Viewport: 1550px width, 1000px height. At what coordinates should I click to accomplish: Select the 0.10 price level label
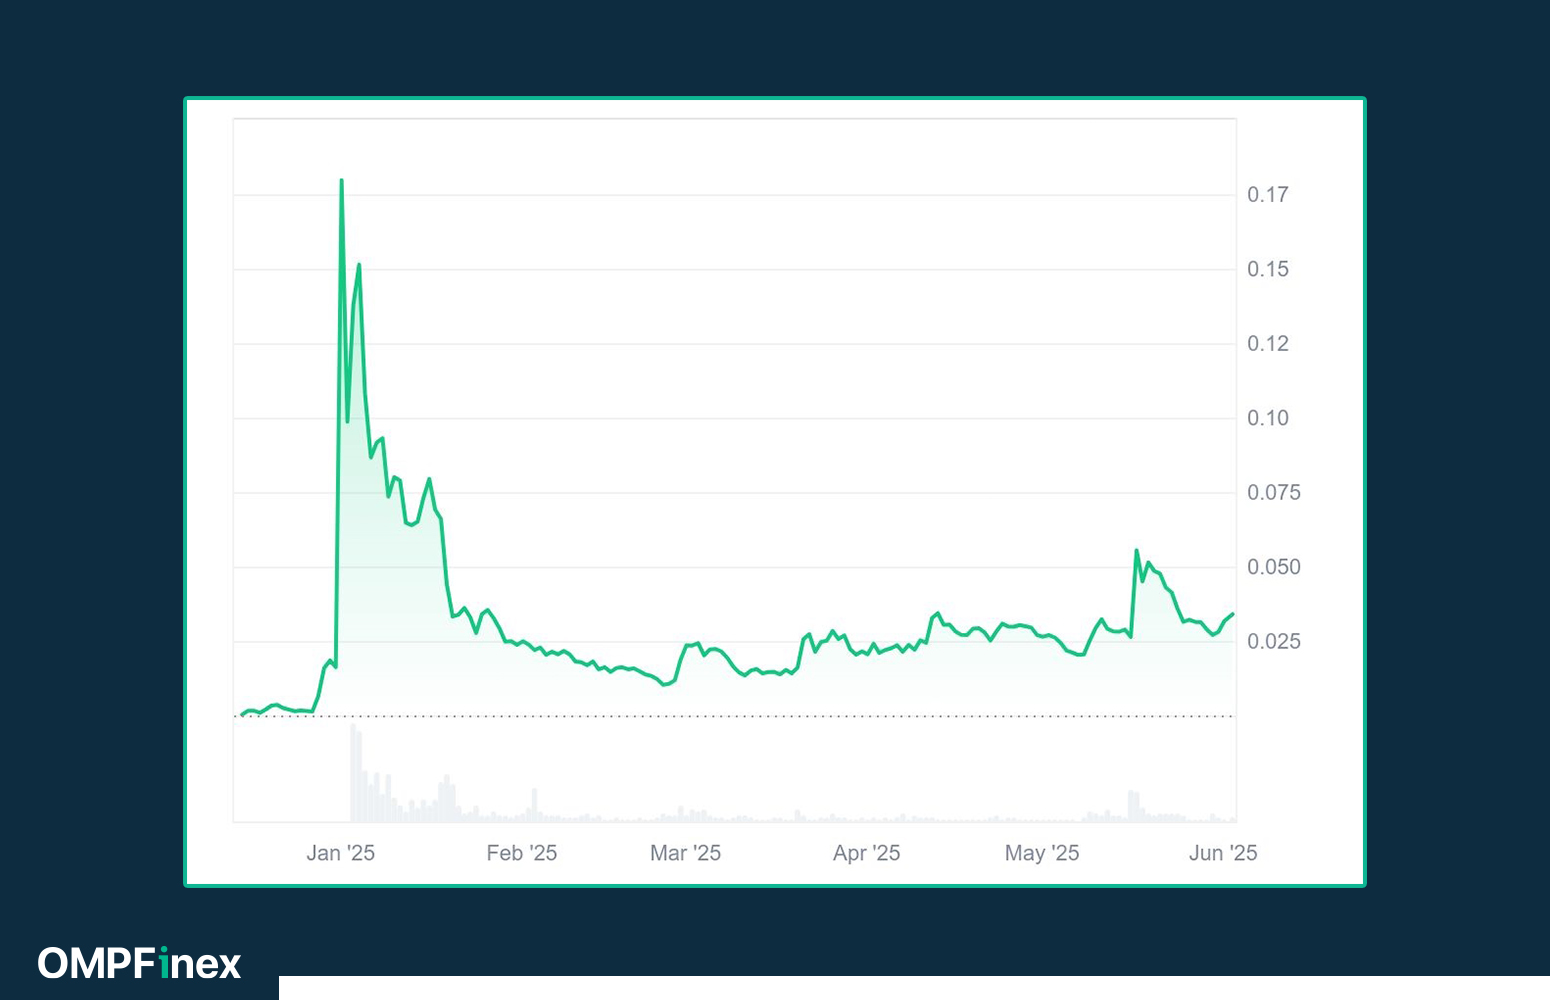pyautogui.click(x=1267, y=418)
